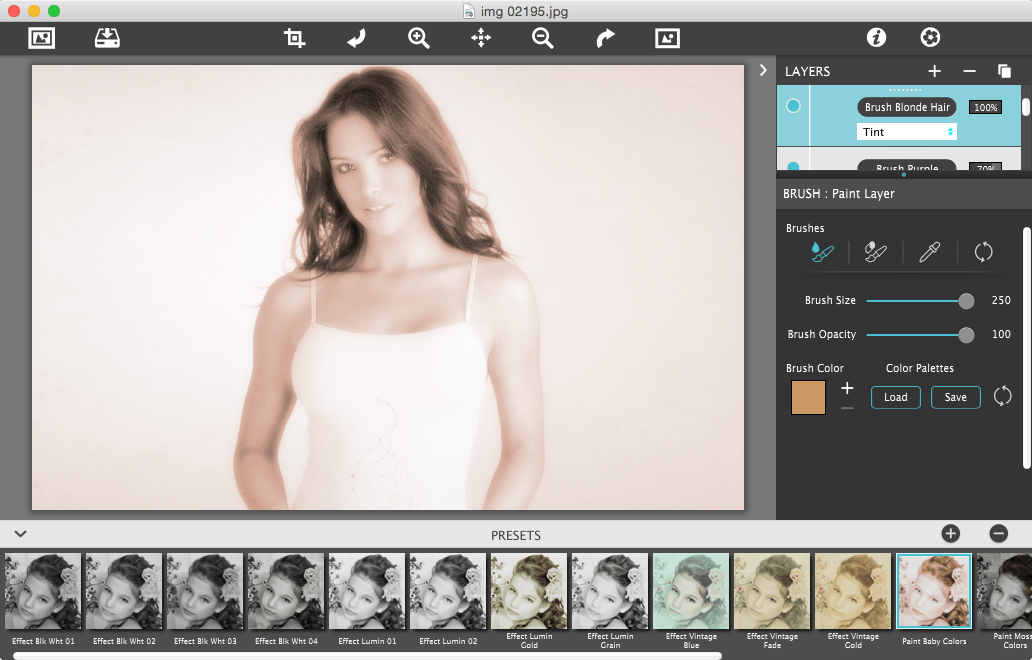1032x660 pixels.
Task: Select the Paint Baby Colors preset
Action: coord(933,592)
